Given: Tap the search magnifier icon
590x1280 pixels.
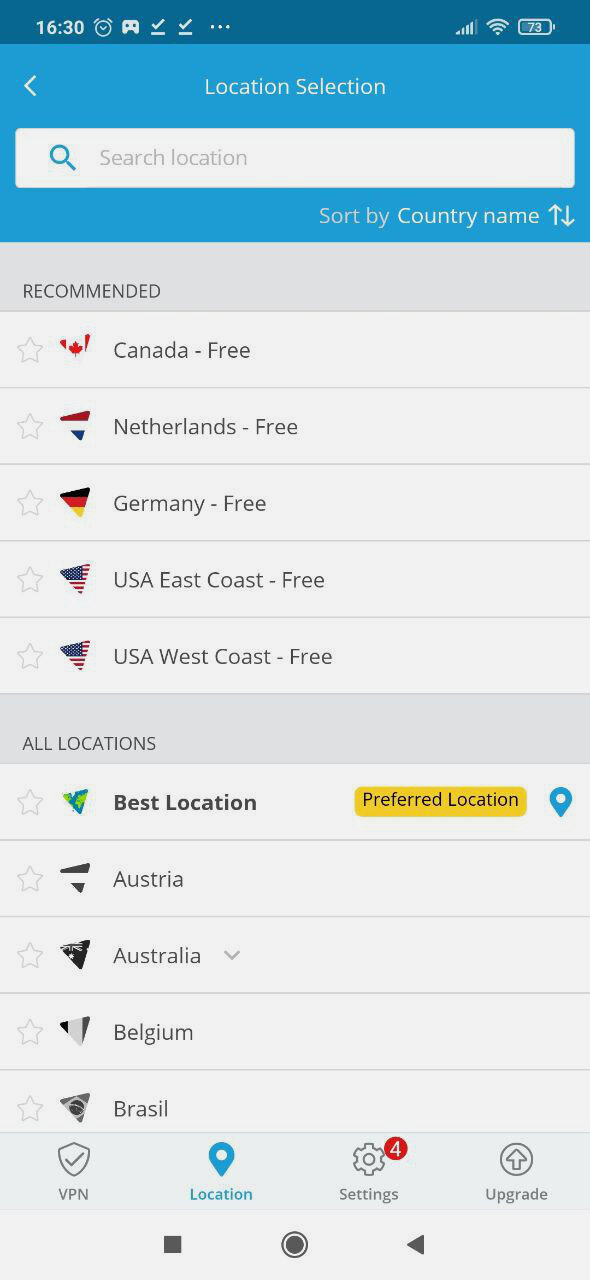Looking at the screenshot, I should pyautogui.click(x=62, y=158).
